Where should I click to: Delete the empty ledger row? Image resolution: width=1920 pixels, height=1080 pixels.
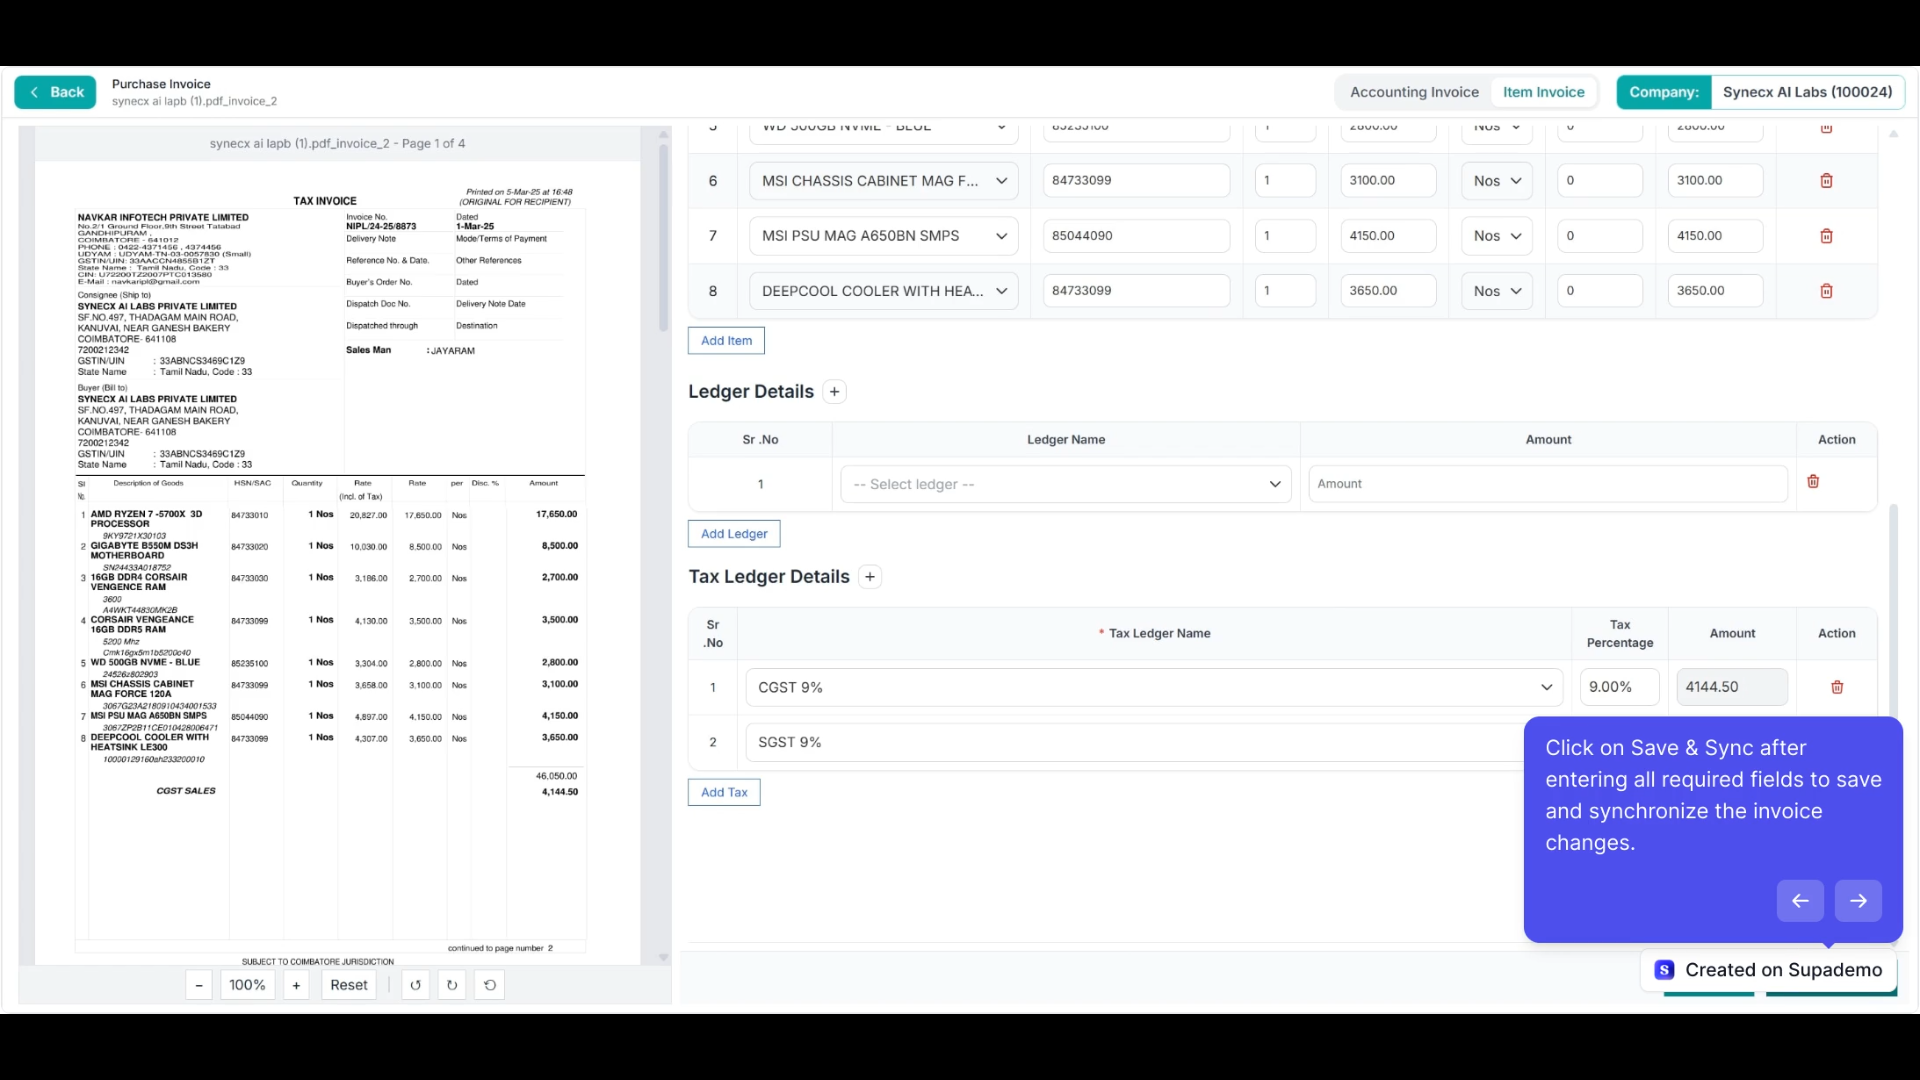click(x=1813, y=482)
